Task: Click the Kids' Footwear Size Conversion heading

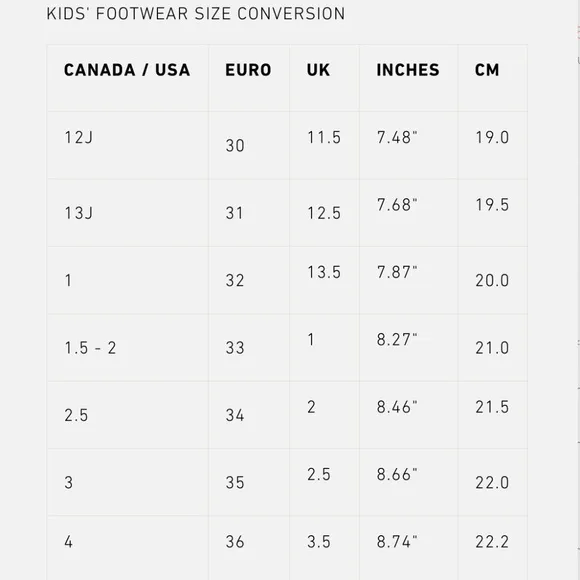Action: 196,14
